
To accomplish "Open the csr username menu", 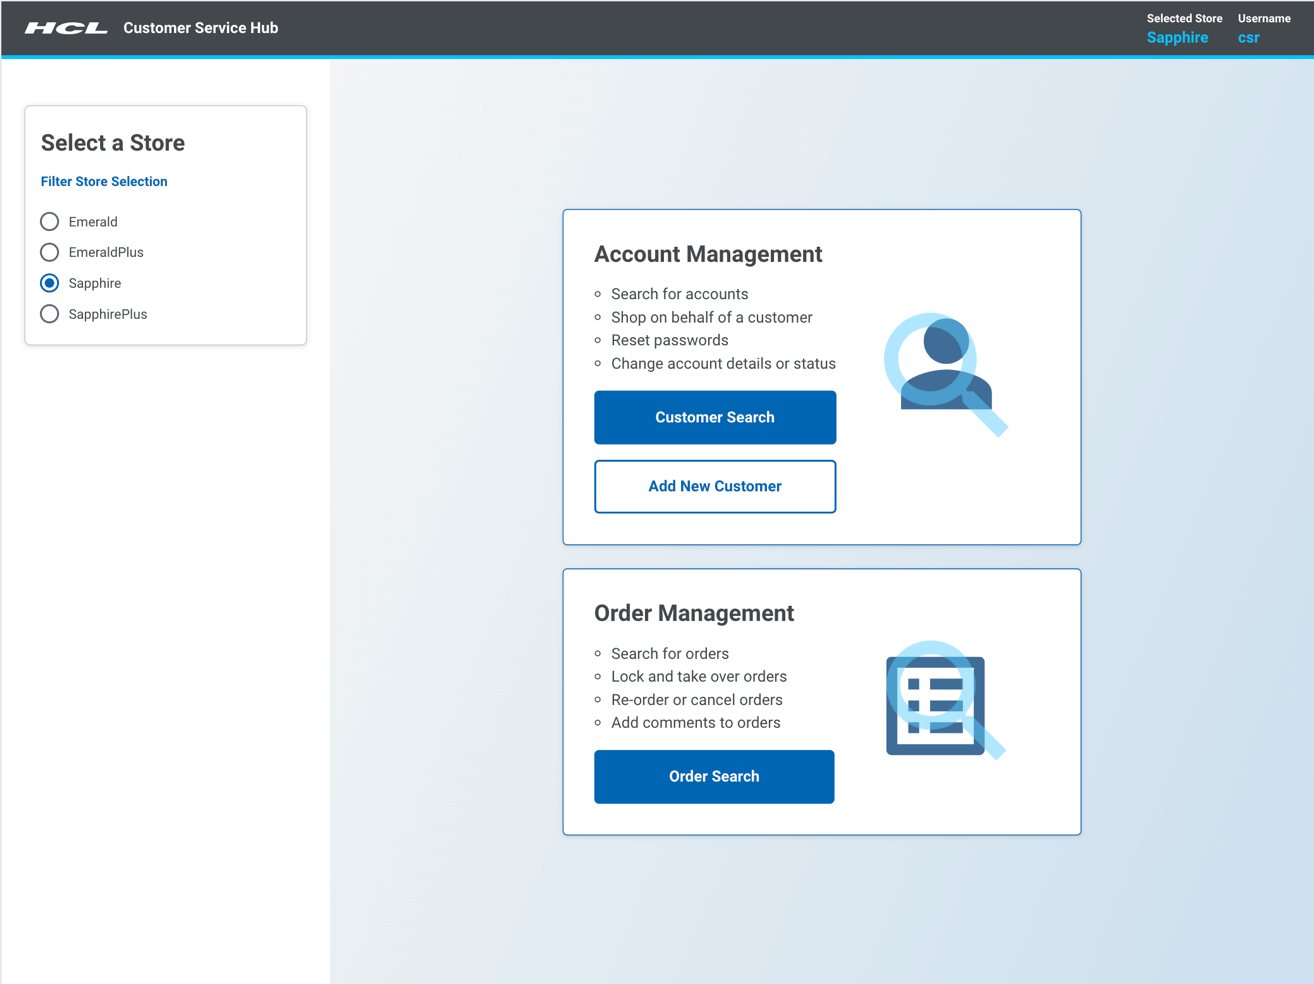I will (x=1248, y=37).
